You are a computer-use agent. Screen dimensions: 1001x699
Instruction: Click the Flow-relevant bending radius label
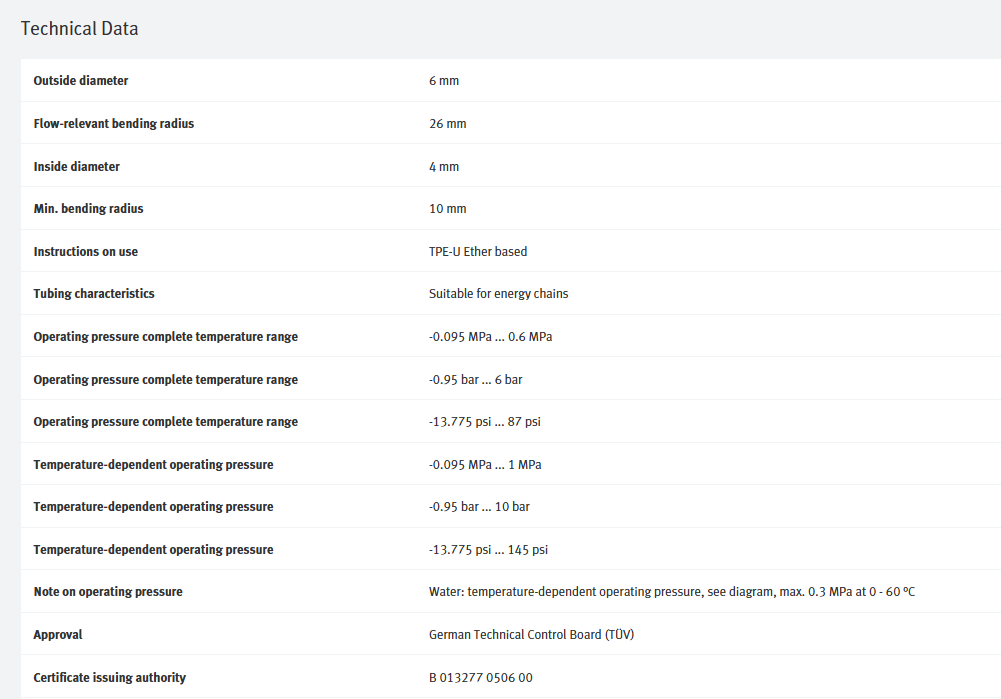(x=114, y=124)
